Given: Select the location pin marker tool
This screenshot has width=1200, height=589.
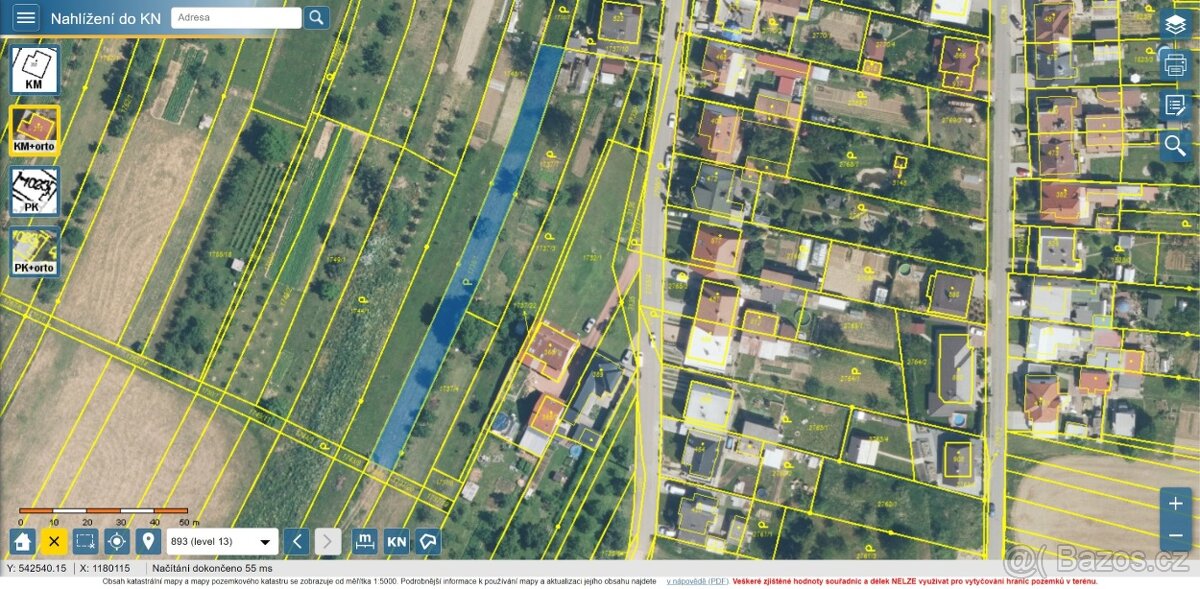Looking at the screenshot, I should click(148, 541).
